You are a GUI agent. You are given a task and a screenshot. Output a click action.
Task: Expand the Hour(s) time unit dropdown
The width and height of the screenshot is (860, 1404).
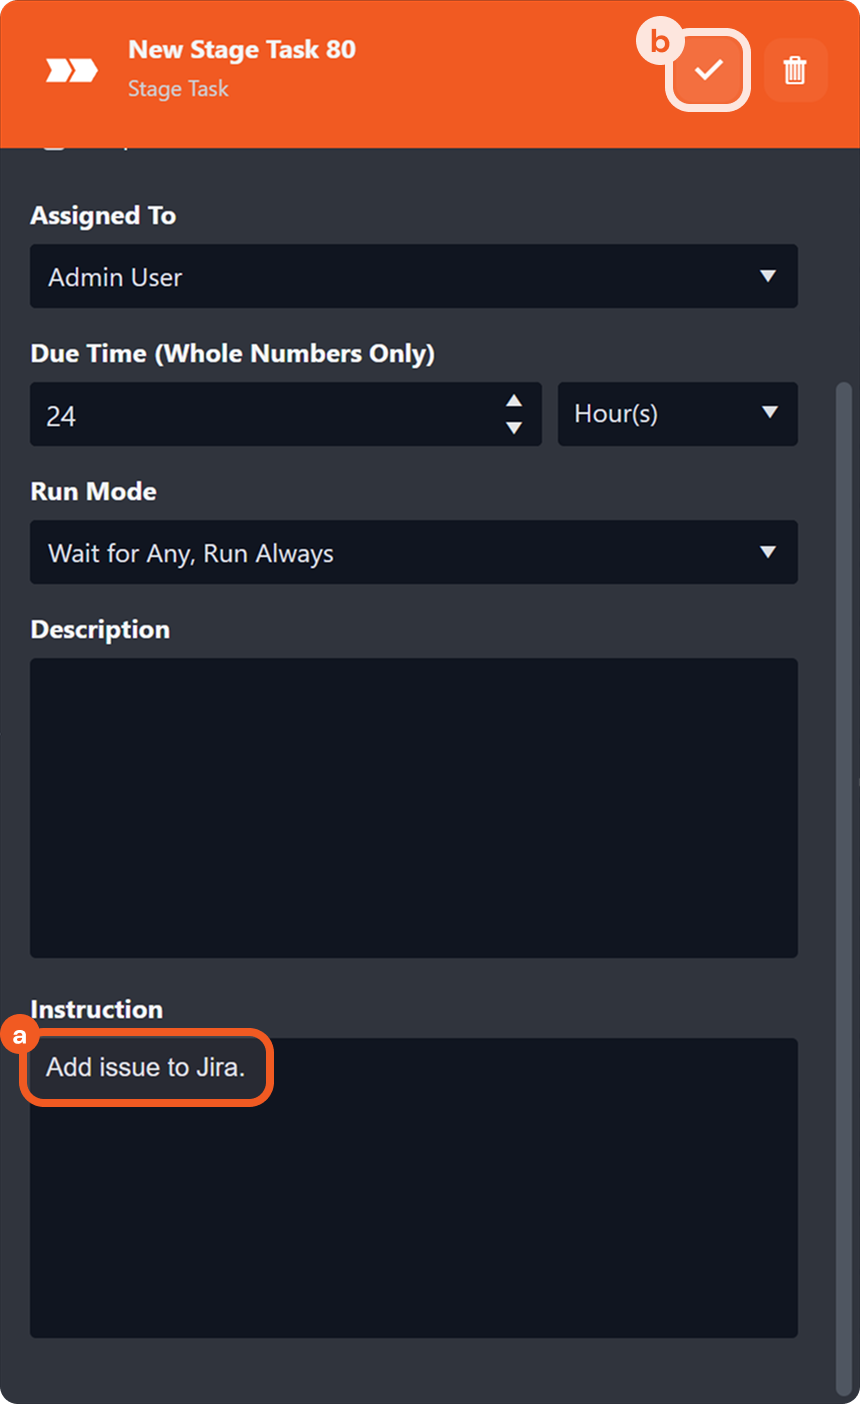pyautogui.click(x=677, y=414)
